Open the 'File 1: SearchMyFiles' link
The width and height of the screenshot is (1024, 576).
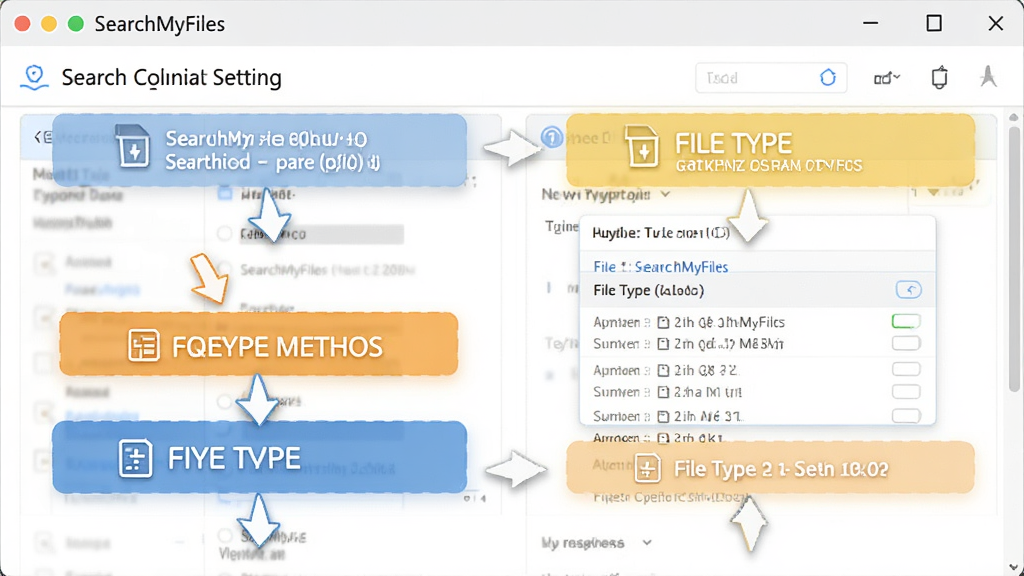[x=660, y=266]
